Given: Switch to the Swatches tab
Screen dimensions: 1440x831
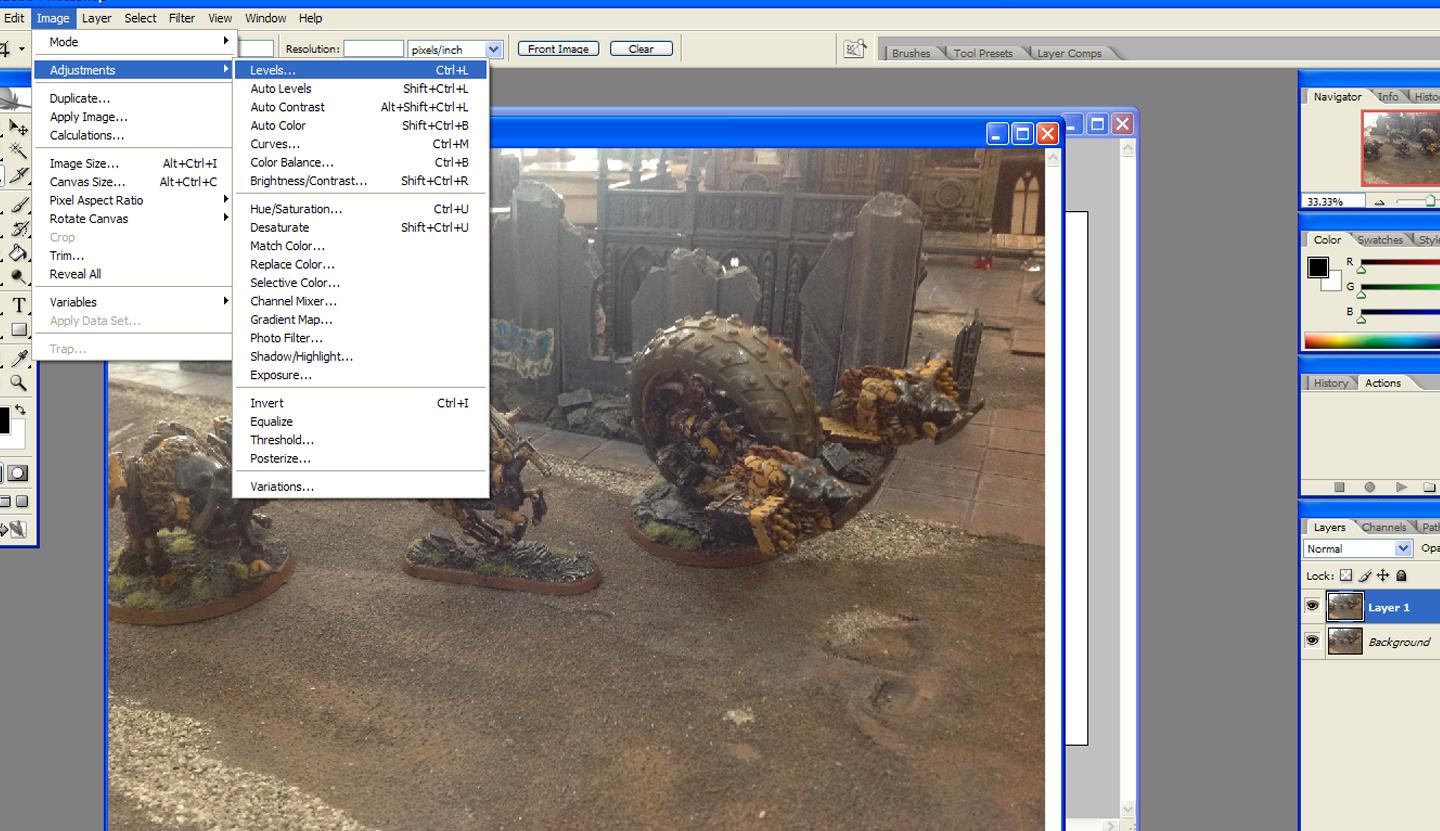Looking at the screenshot, I should coord(1380,240).
